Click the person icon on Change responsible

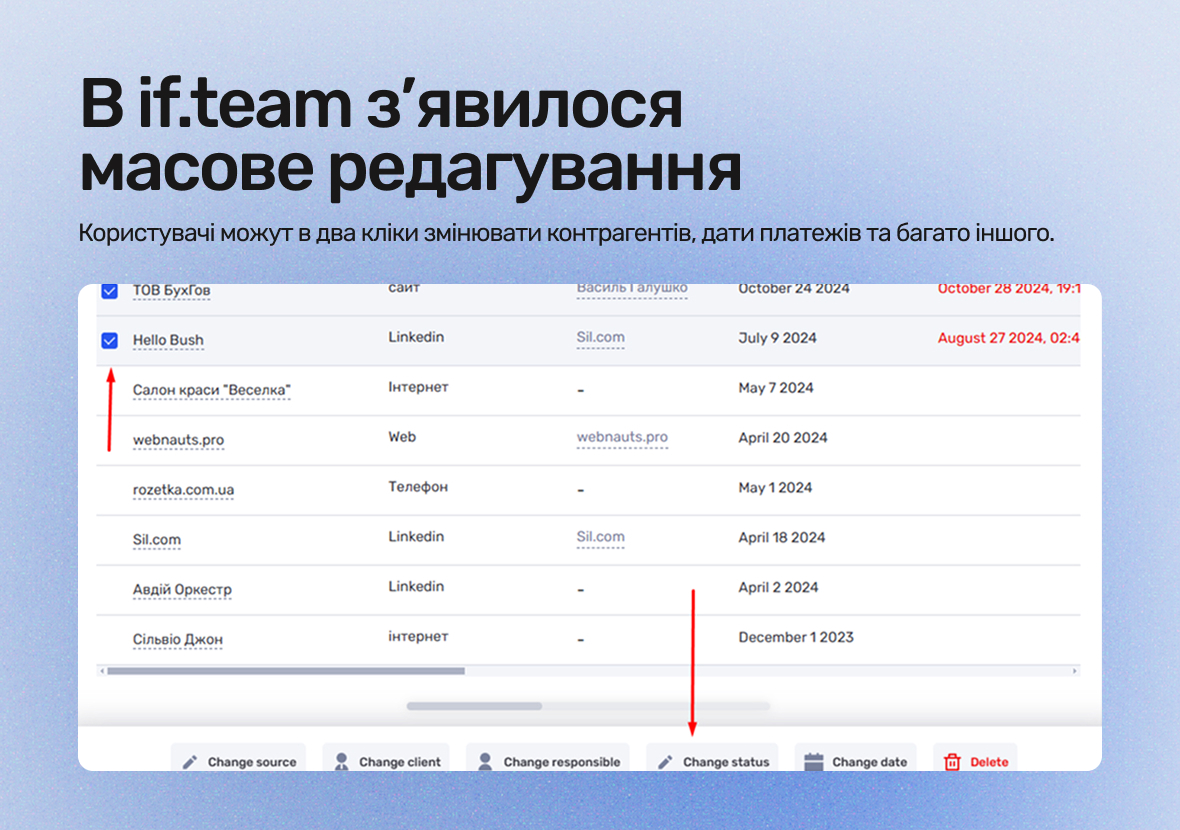(485, 762)
